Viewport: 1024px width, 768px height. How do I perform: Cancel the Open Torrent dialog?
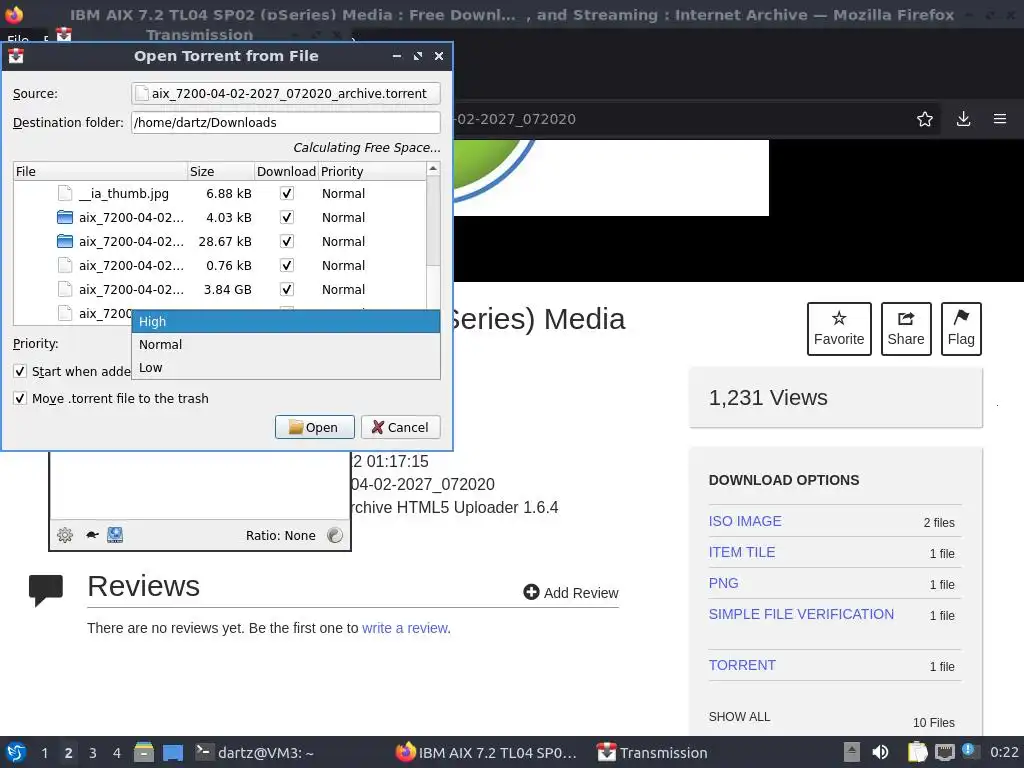coord(400,427)
